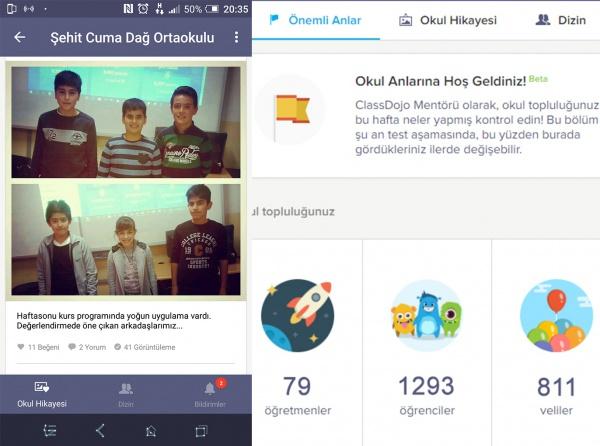Open Bildirimler notifications bell
Image resolution: width=600 pixels, height=446 pixels.
point(210,394)
